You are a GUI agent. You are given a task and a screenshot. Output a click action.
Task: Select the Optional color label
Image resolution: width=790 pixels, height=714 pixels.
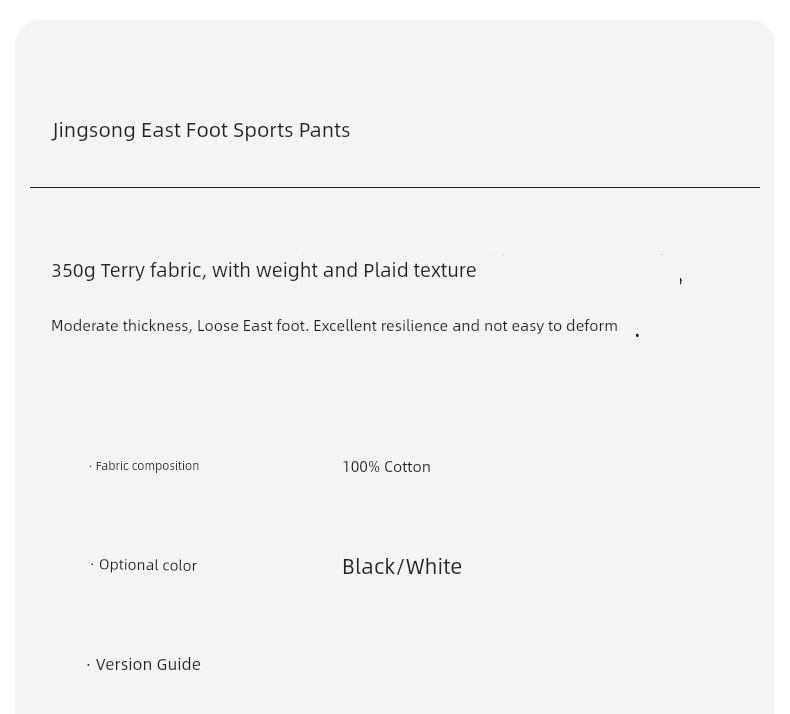[x=144, y=565]
